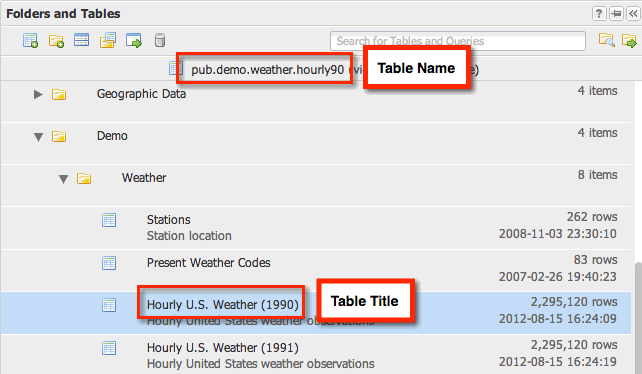Click the Demo folder icon

(59, 136)
